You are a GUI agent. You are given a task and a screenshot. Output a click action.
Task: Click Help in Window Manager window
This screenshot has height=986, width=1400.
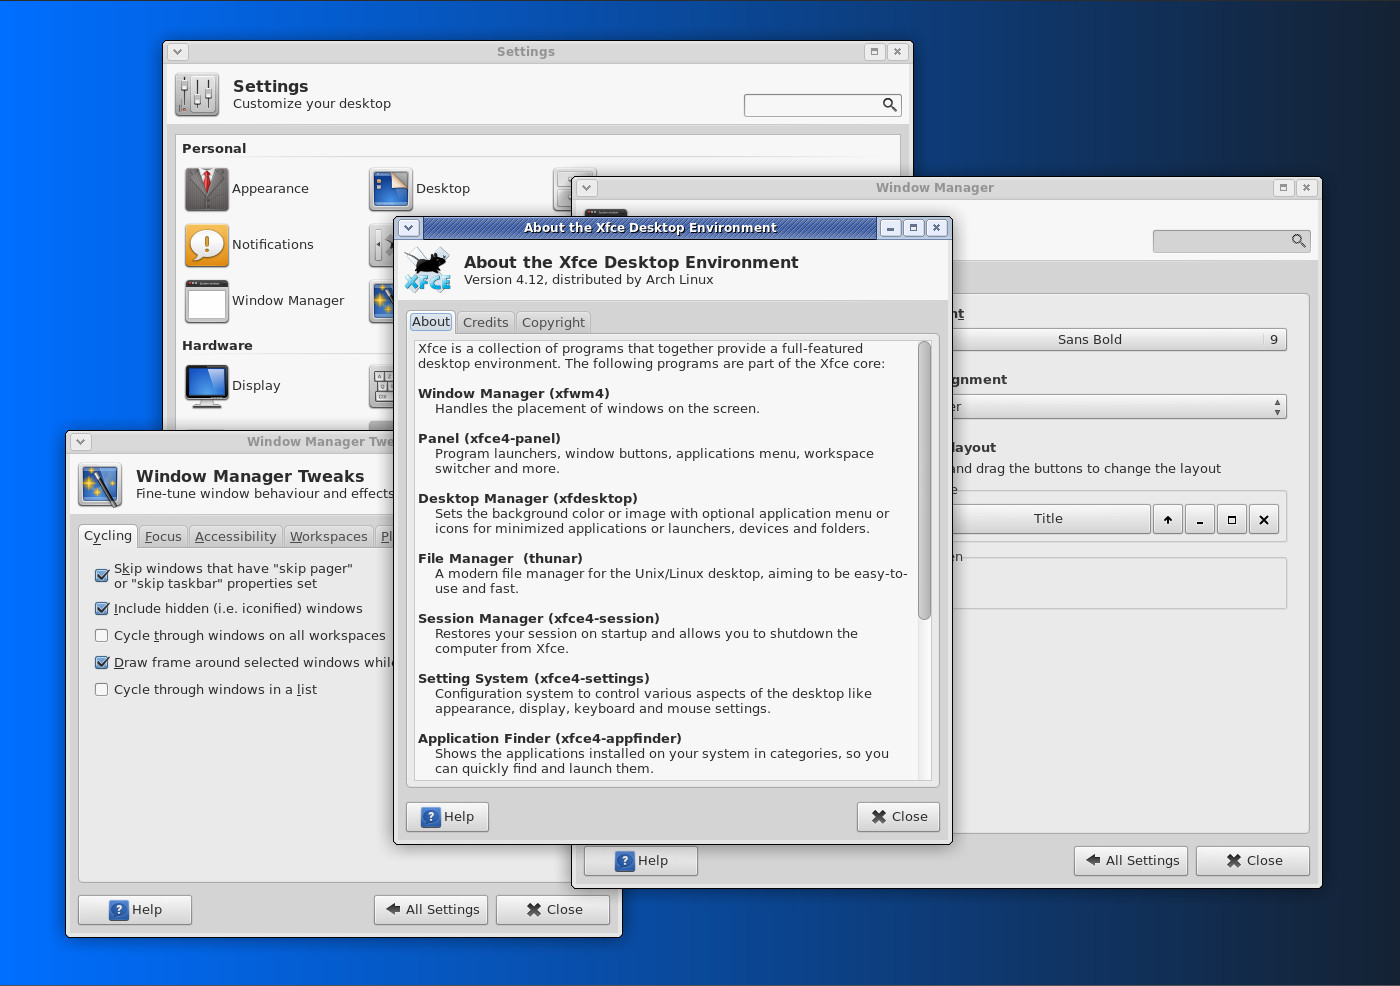[641, 861]
